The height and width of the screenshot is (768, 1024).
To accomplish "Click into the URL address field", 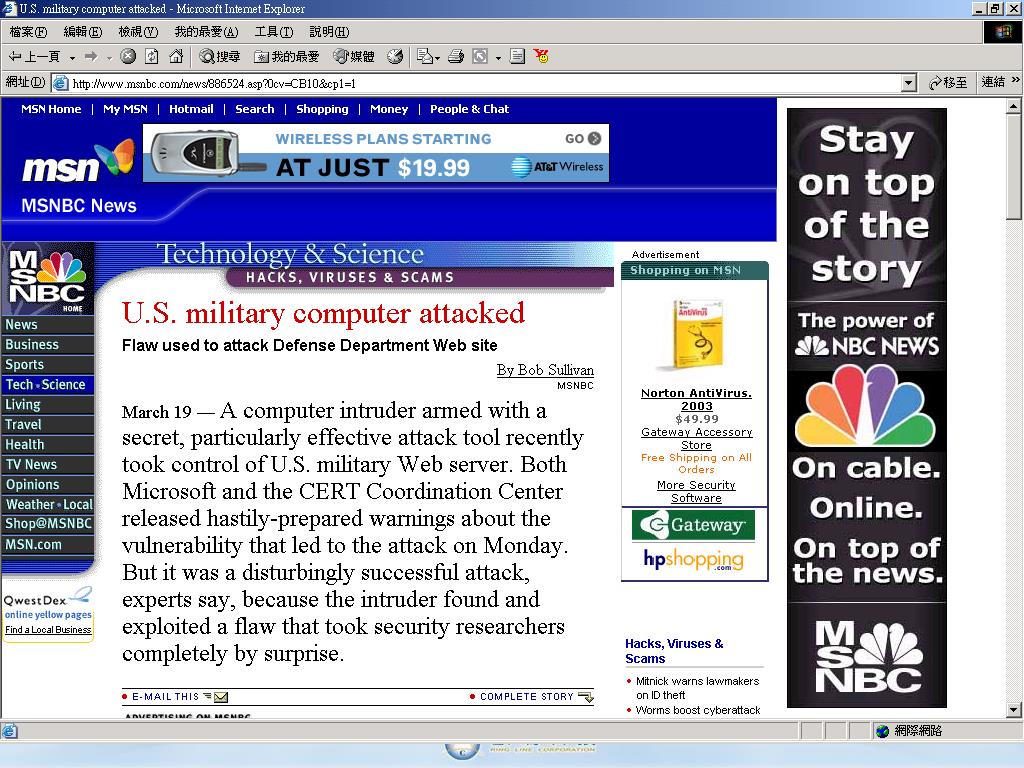I will coord(485,83).
